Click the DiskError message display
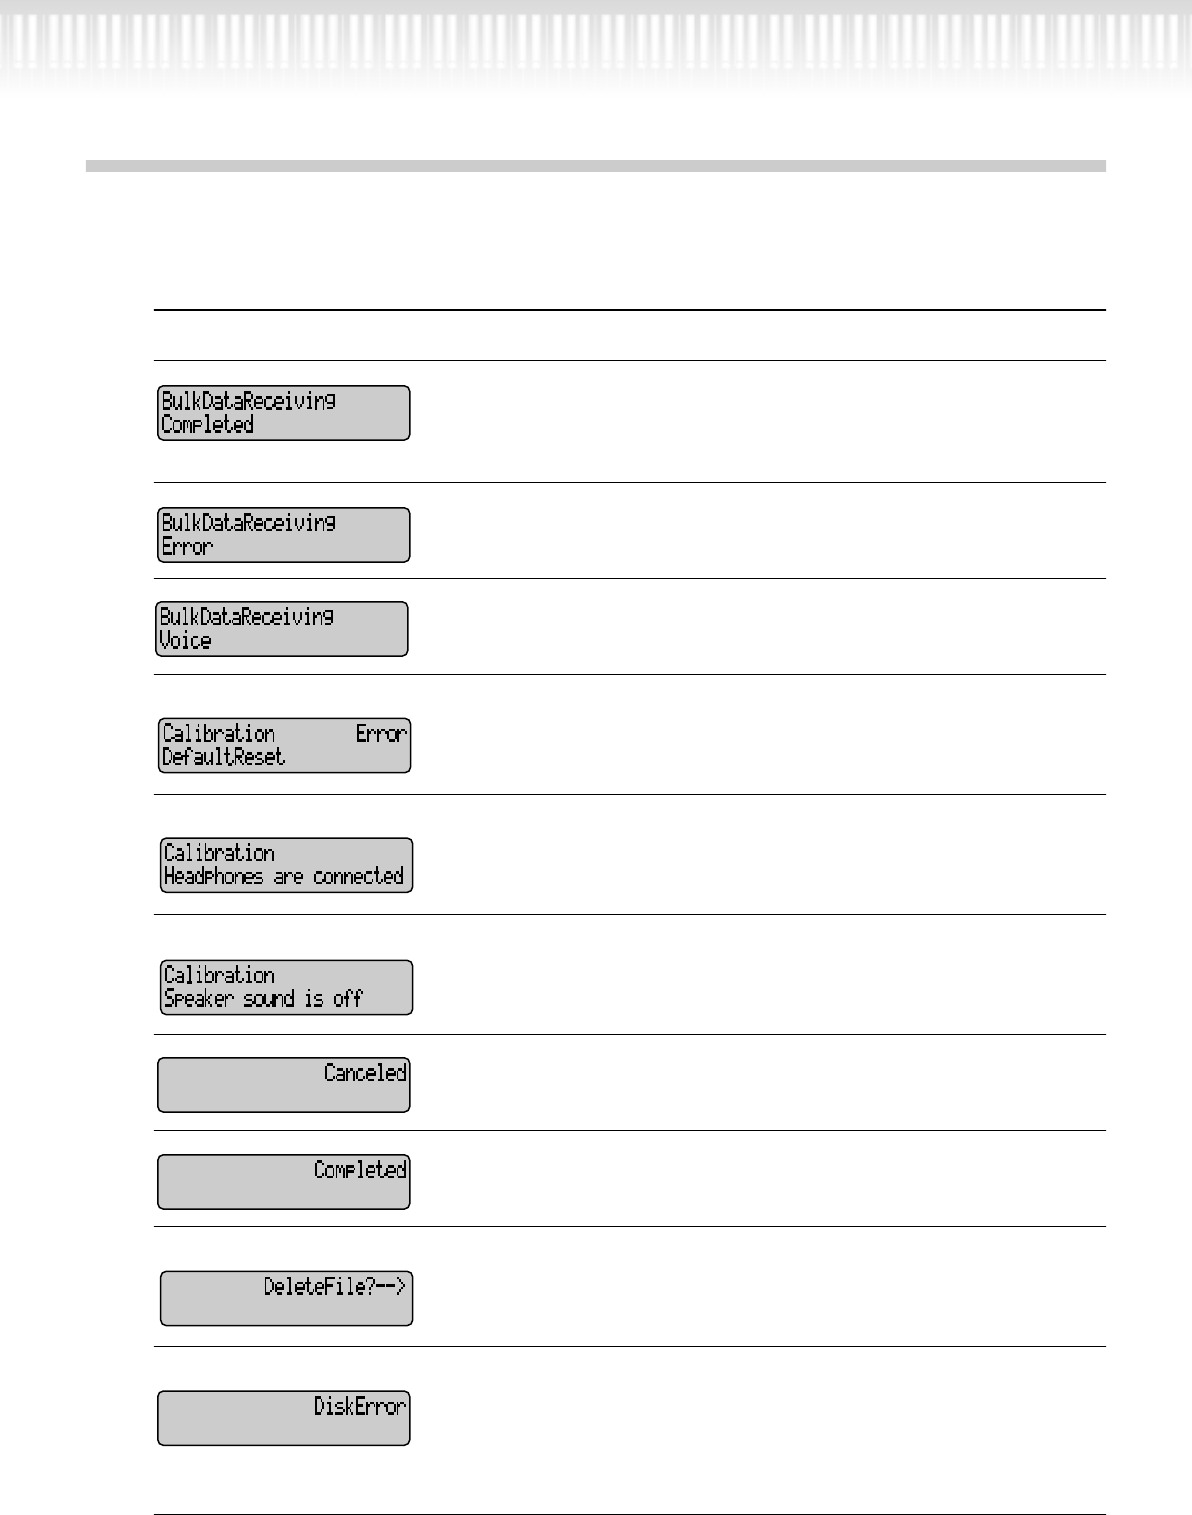The height and width of the screenshot is (1515, 1192). click(284, 1417)
